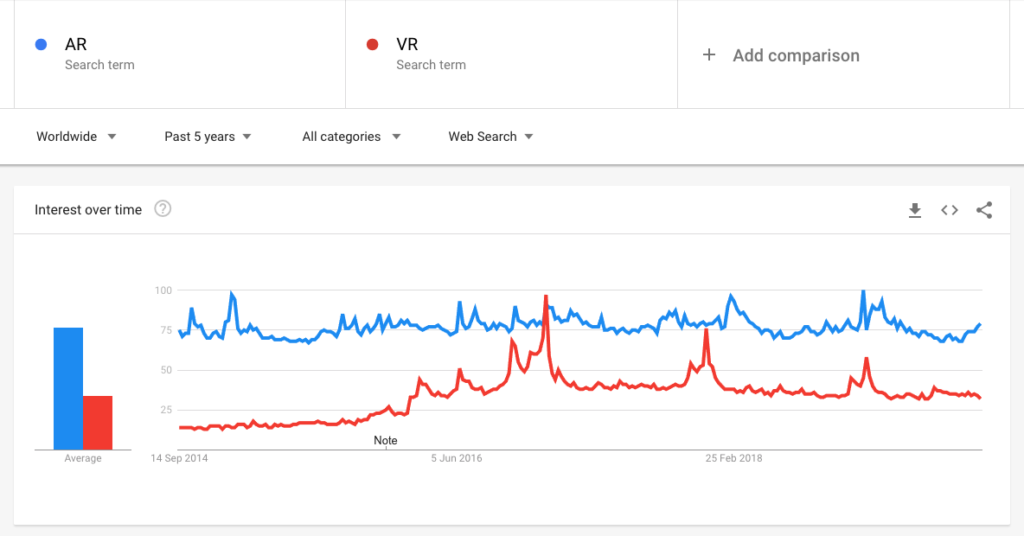Expand the Web Search type dropdown

pyautogui.click(x=490, y=136)
